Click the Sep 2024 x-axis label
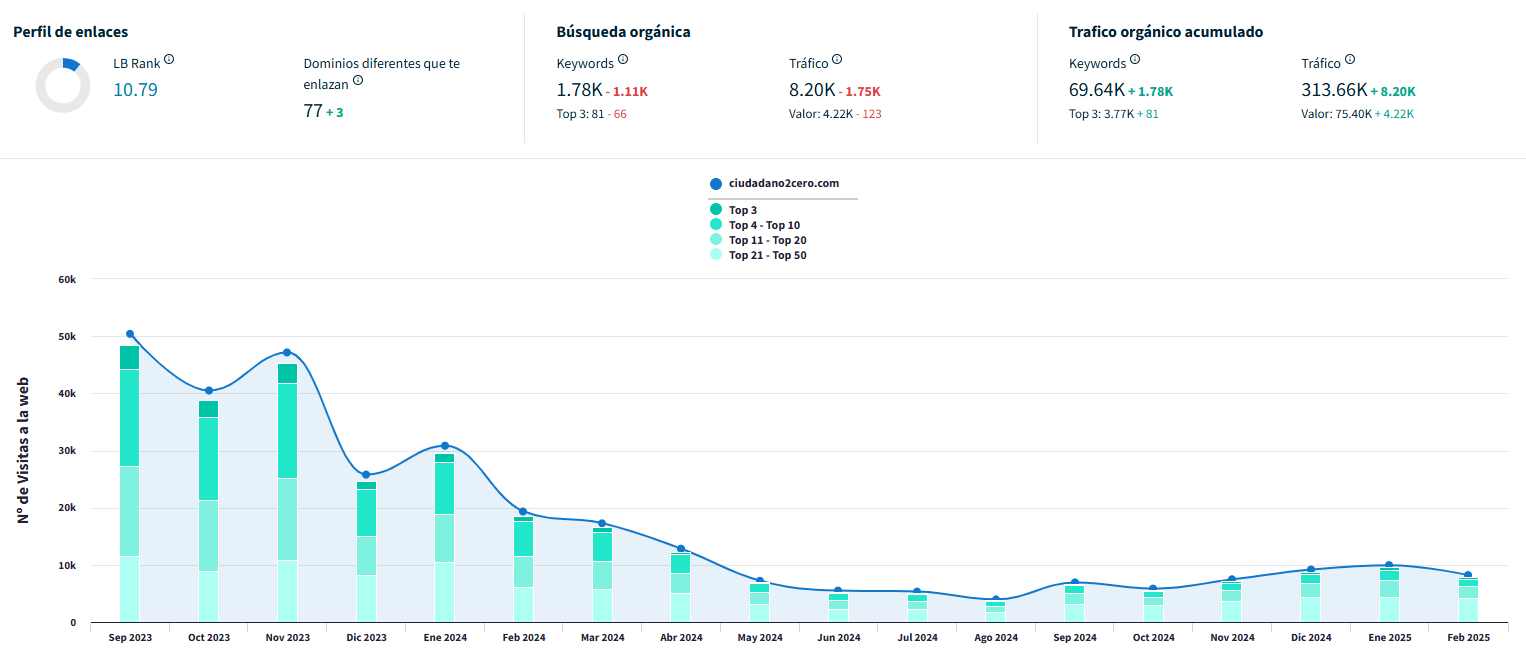The height and width of the screenshot is (657, 1526). pyautogui.click(x=1074, y=638)
